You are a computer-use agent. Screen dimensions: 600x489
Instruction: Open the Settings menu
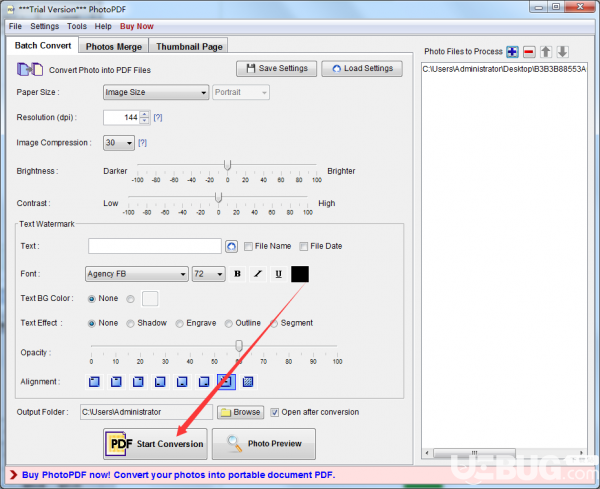(x=45, y=26)
